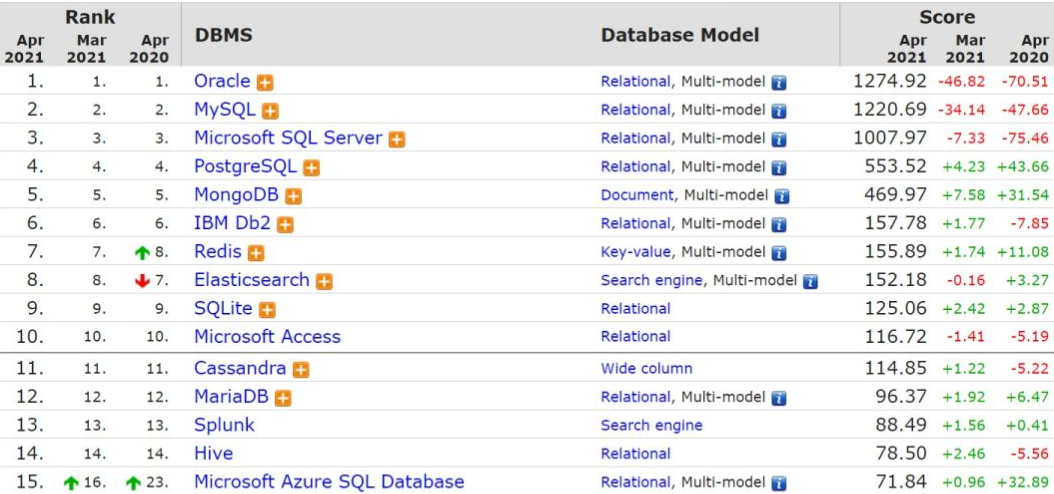Click the orange plus icon beside MySQL

coord(270,111)
